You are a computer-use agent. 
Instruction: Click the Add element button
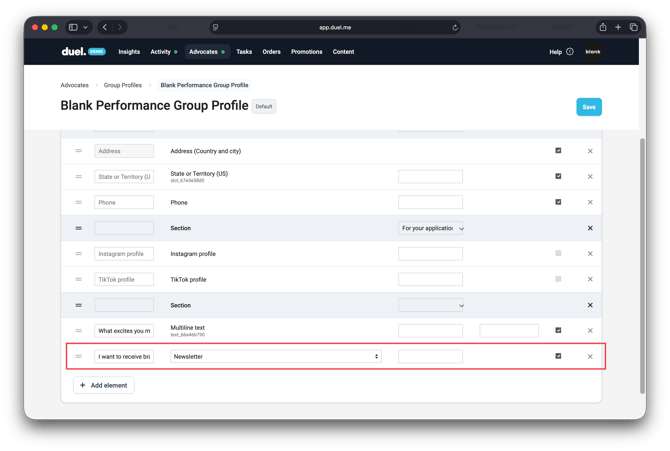[x=104, y=385]
